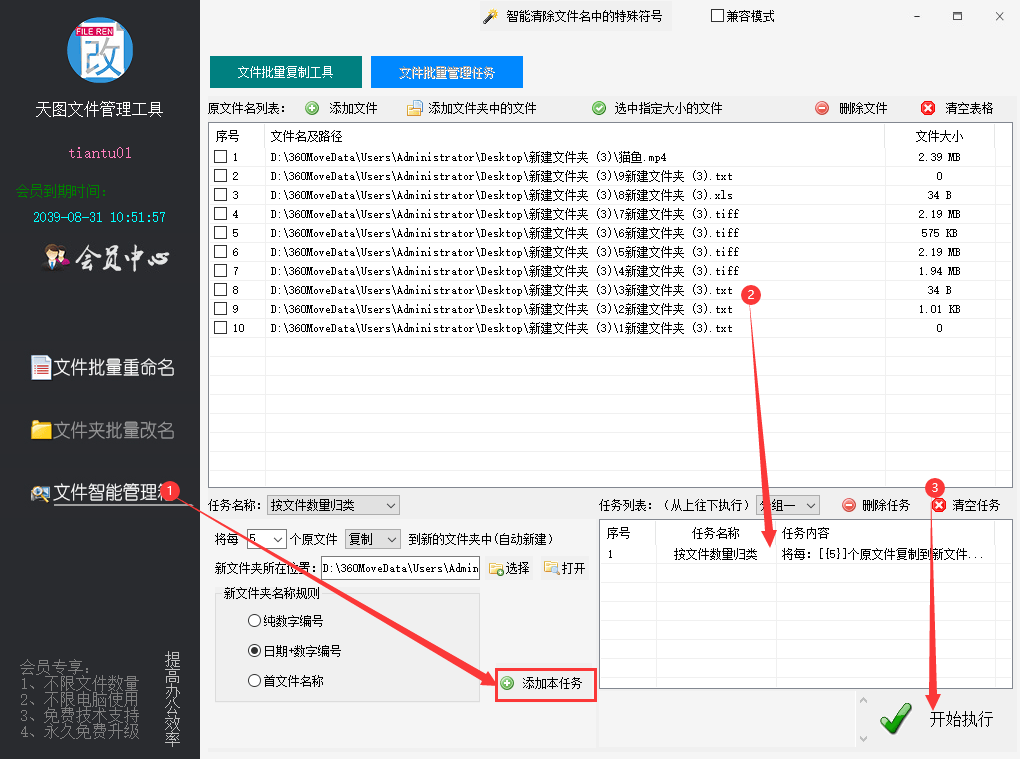Click 选中指定大小的文件 button
This screenshot has width=1020, height=759.
tap(657, 108)
